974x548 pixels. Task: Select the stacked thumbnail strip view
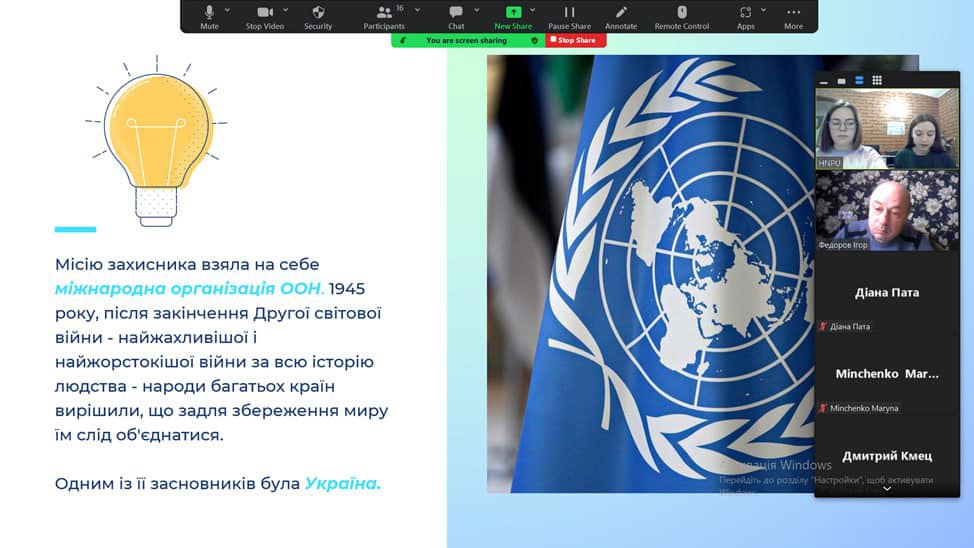pyautogui.click(x=859, y=81)
